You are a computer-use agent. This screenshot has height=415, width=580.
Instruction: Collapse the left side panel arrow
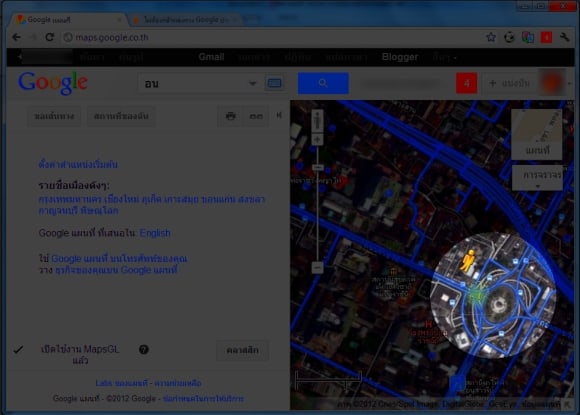click(x=279, y=115)
